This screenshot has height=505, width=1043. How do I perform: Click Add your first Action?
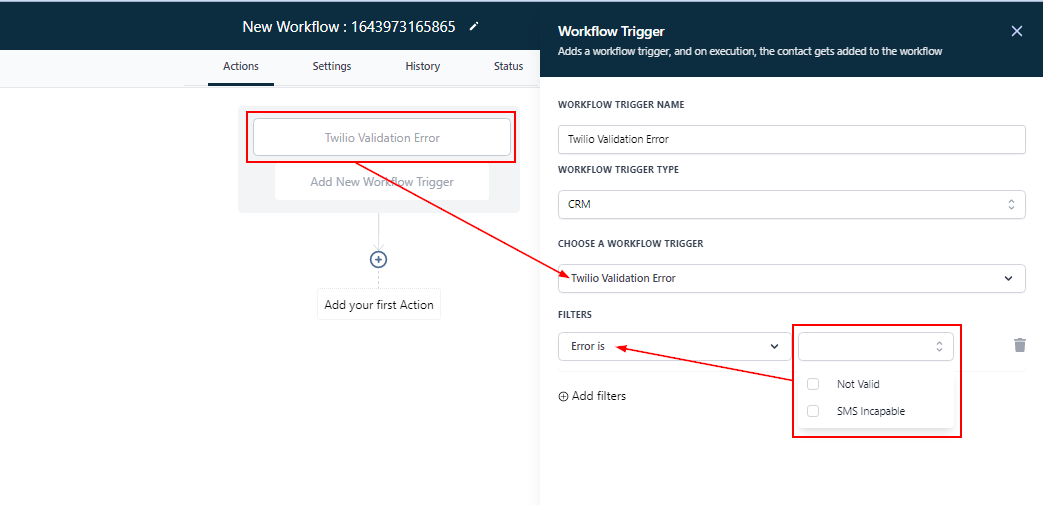point(379,305)
